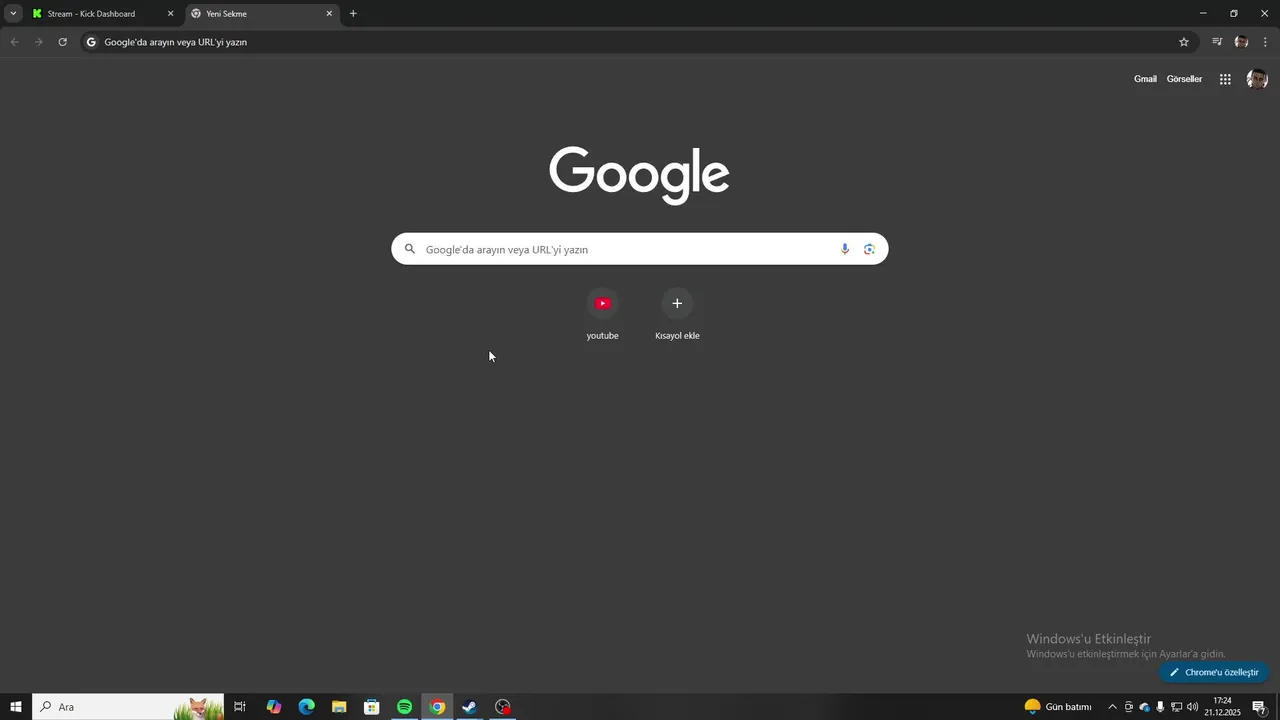
Task: Click the Meet Now camera tray icon
Action: click(1129, 707)
